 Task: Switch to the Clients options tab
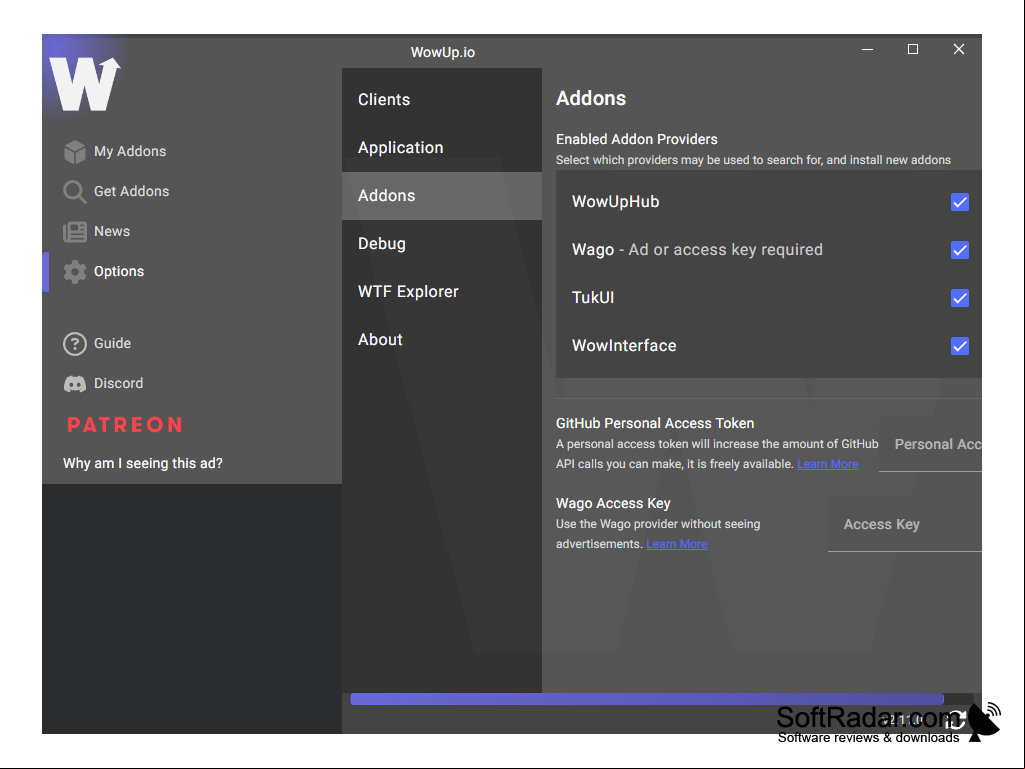point(442,99)
